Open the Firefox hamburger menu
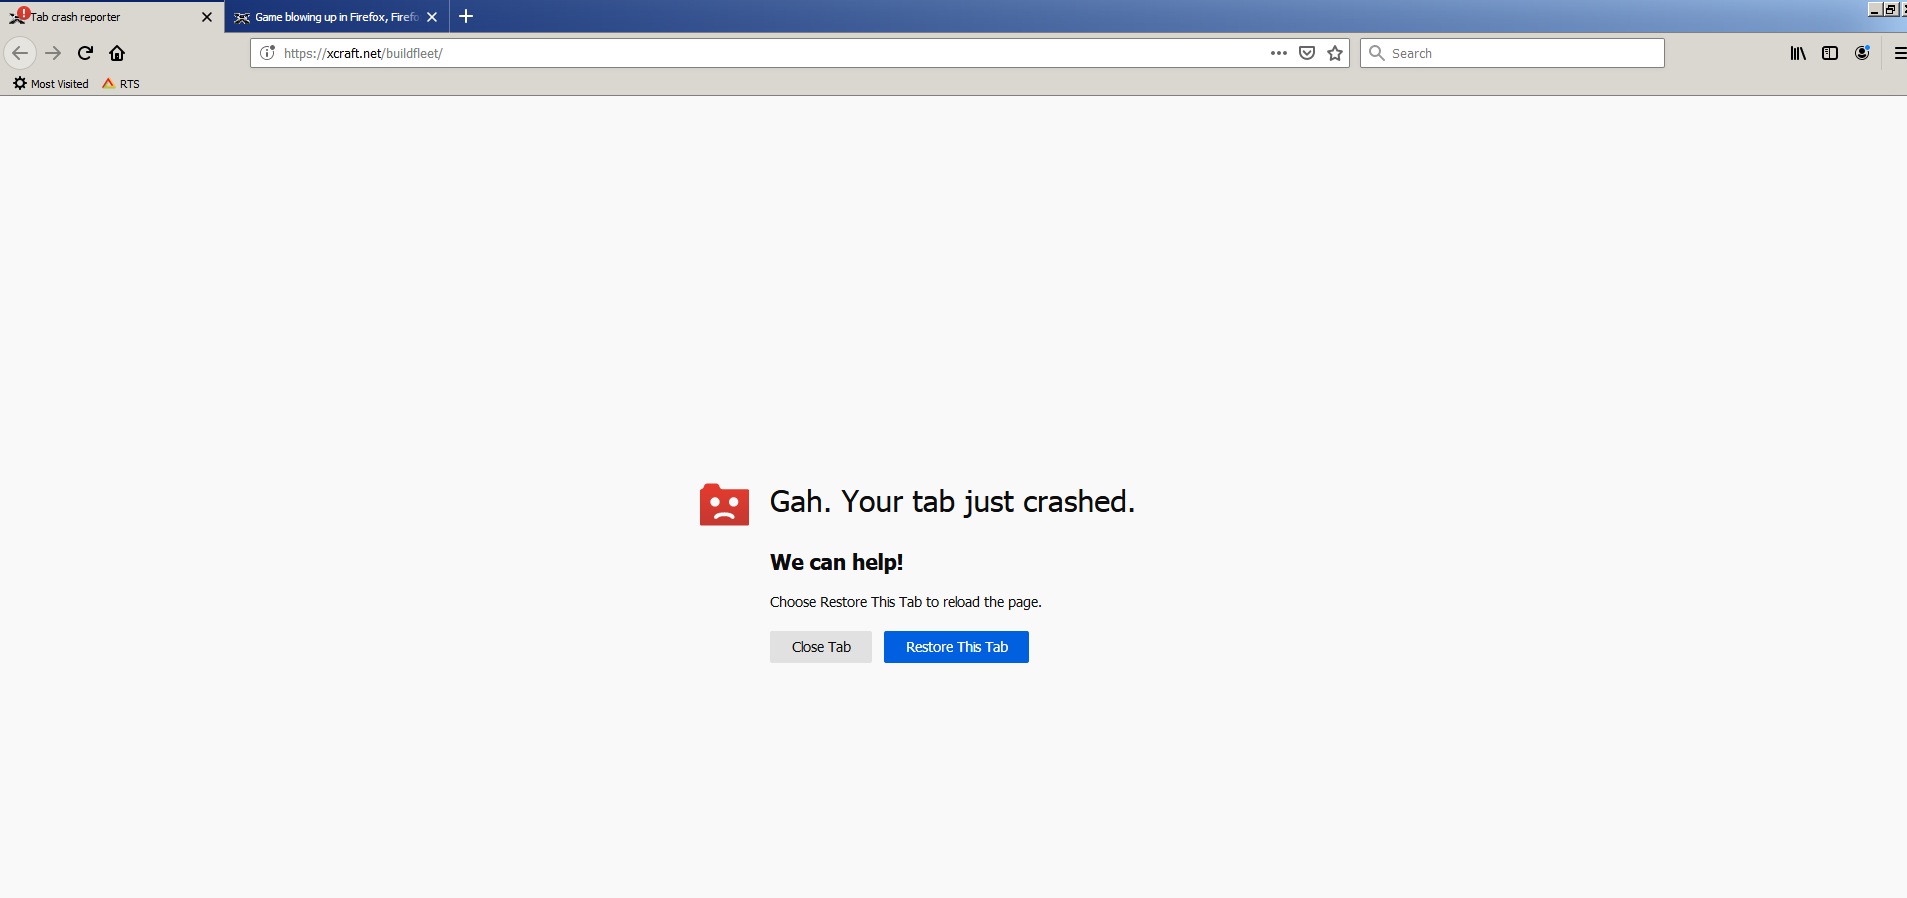 coord(1899,53)
